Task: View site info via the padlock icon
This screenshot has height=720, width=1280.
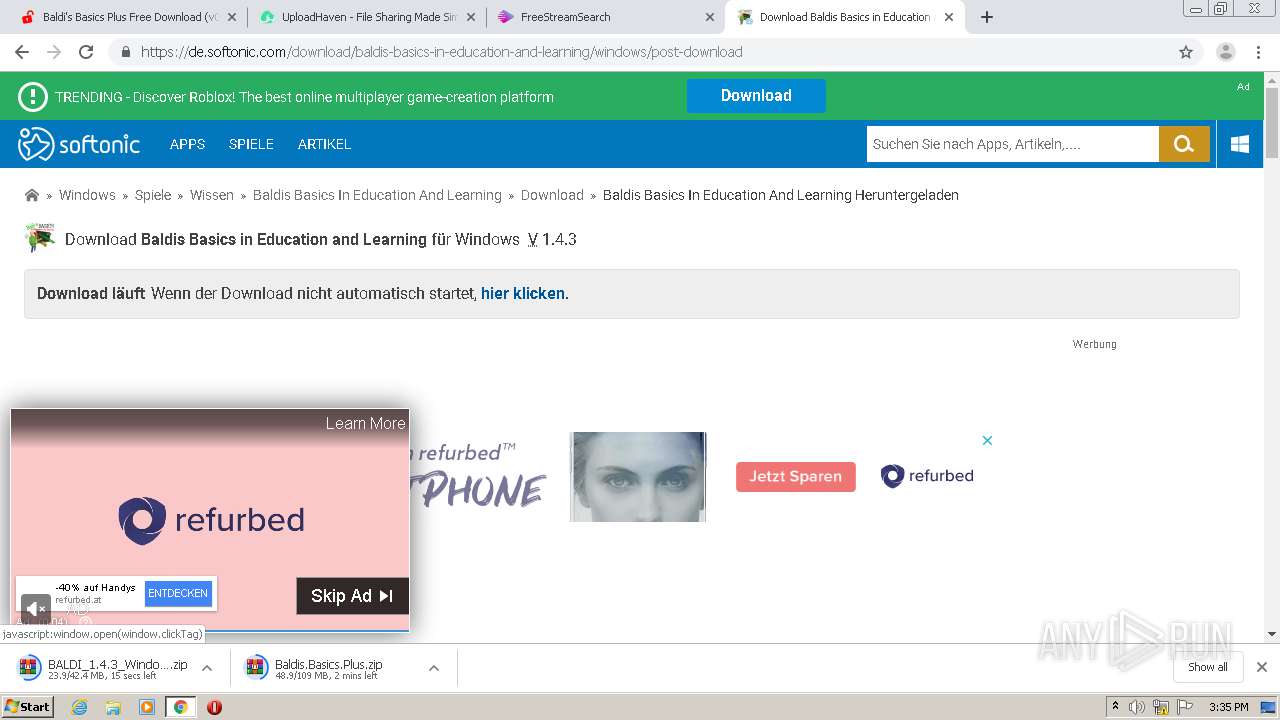Action: click(x=125, y=52)
